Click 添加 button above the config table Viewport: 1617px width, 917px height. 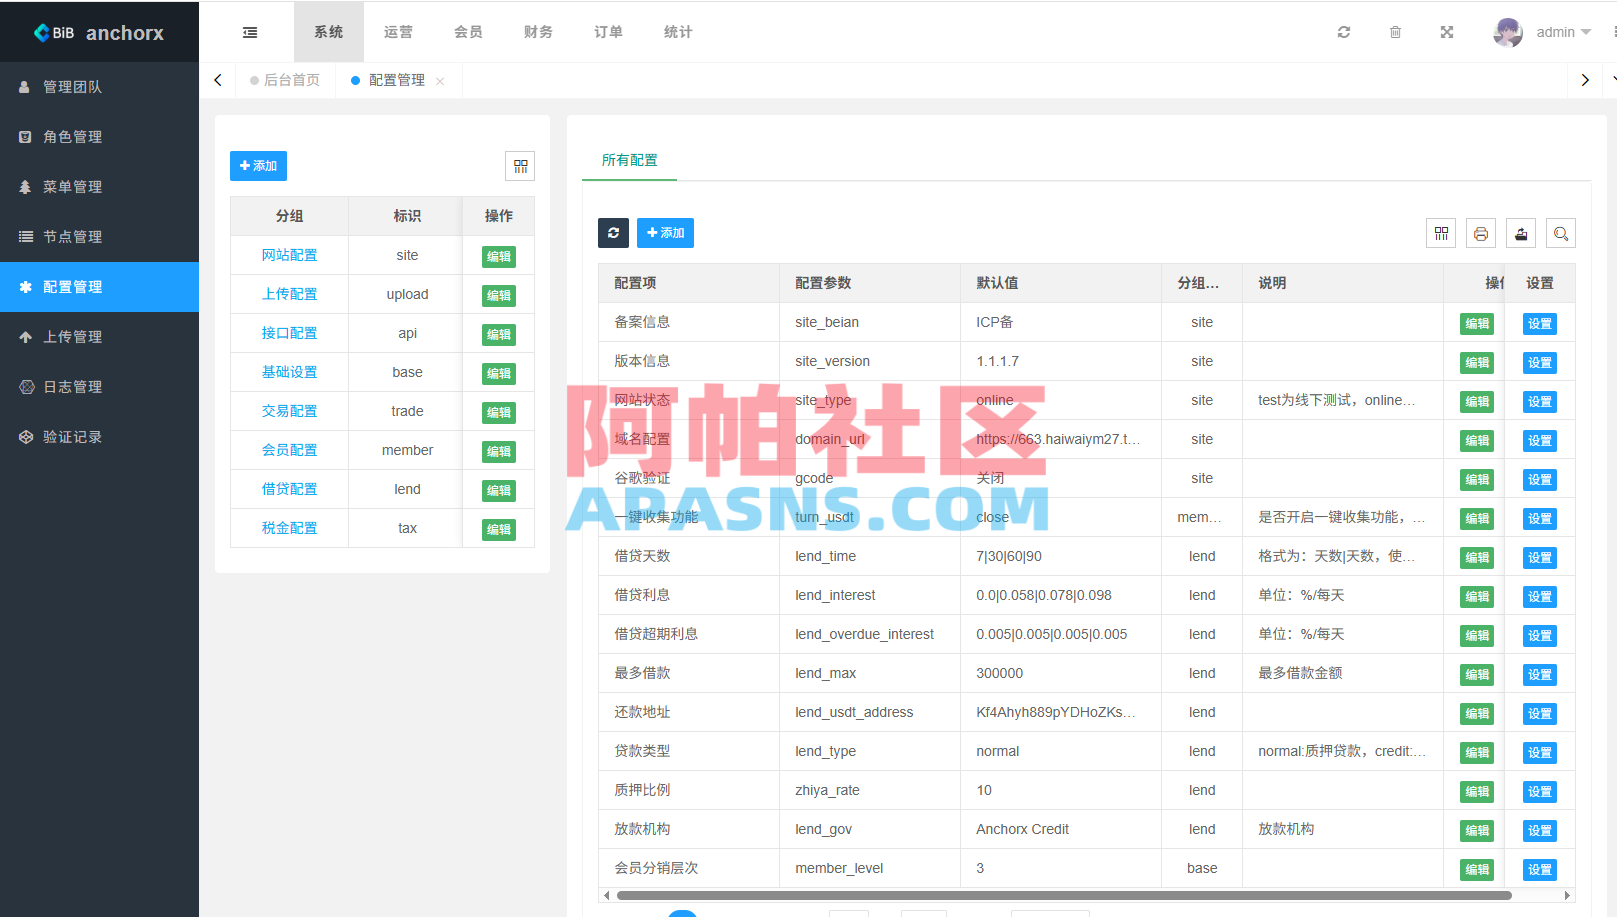coord(665,233)
